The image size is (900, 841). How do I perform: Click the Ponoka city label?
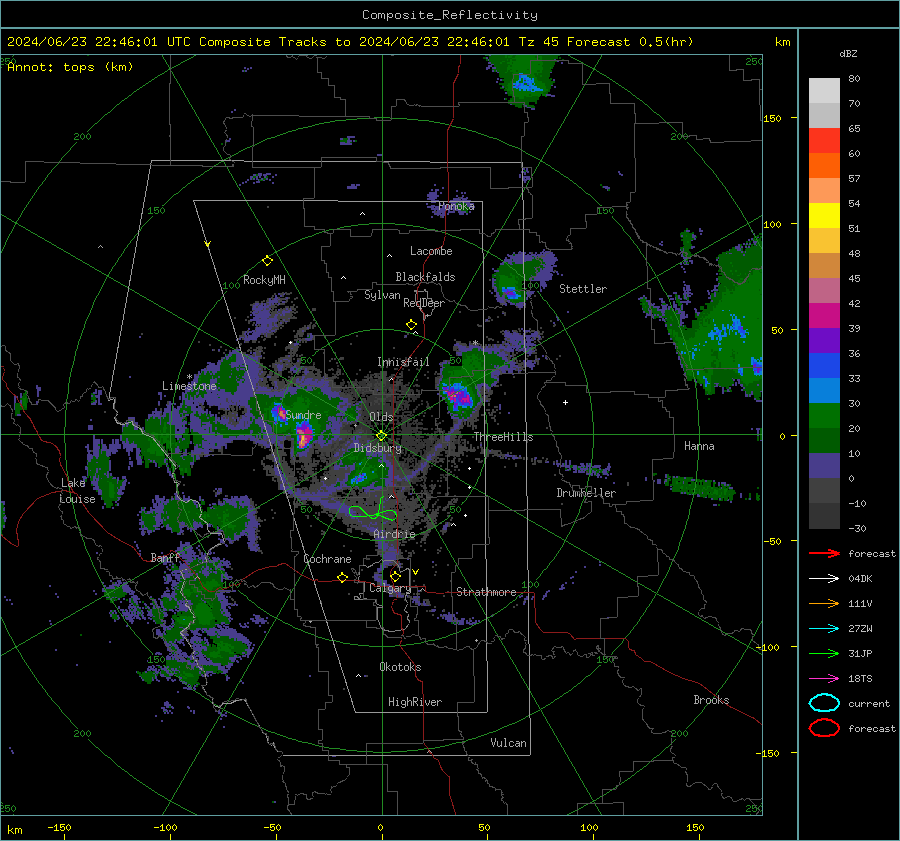click(x=456, y=206)
